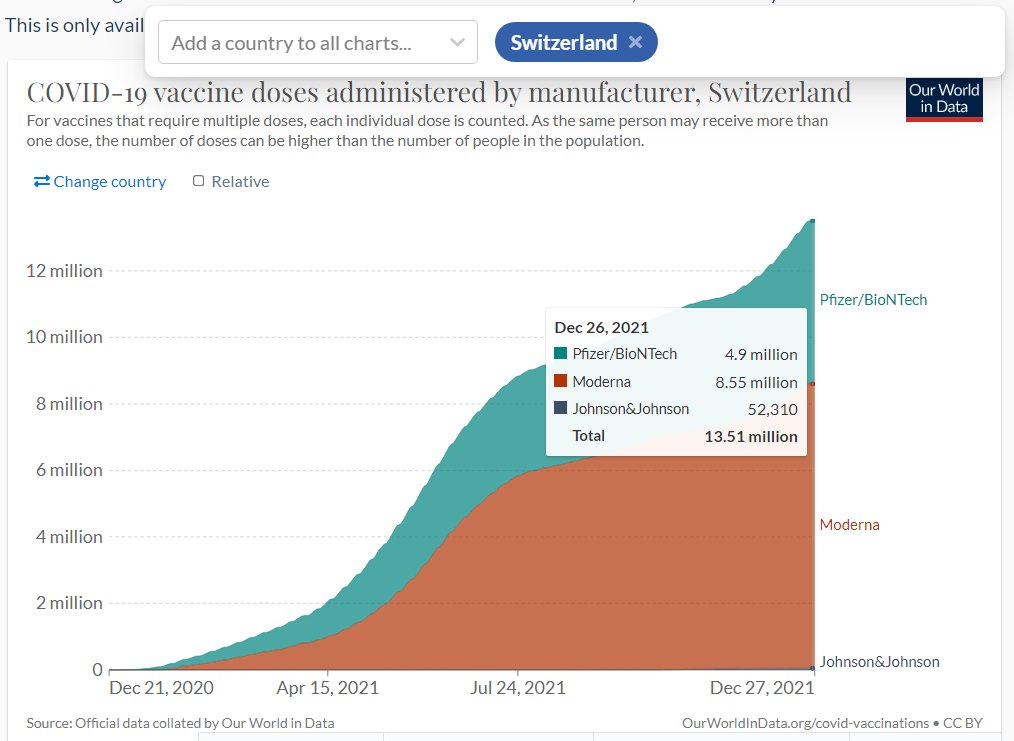Click the Our World in Data logo
The height and width of the screenshot is (741, 1014).
point(944,98)
